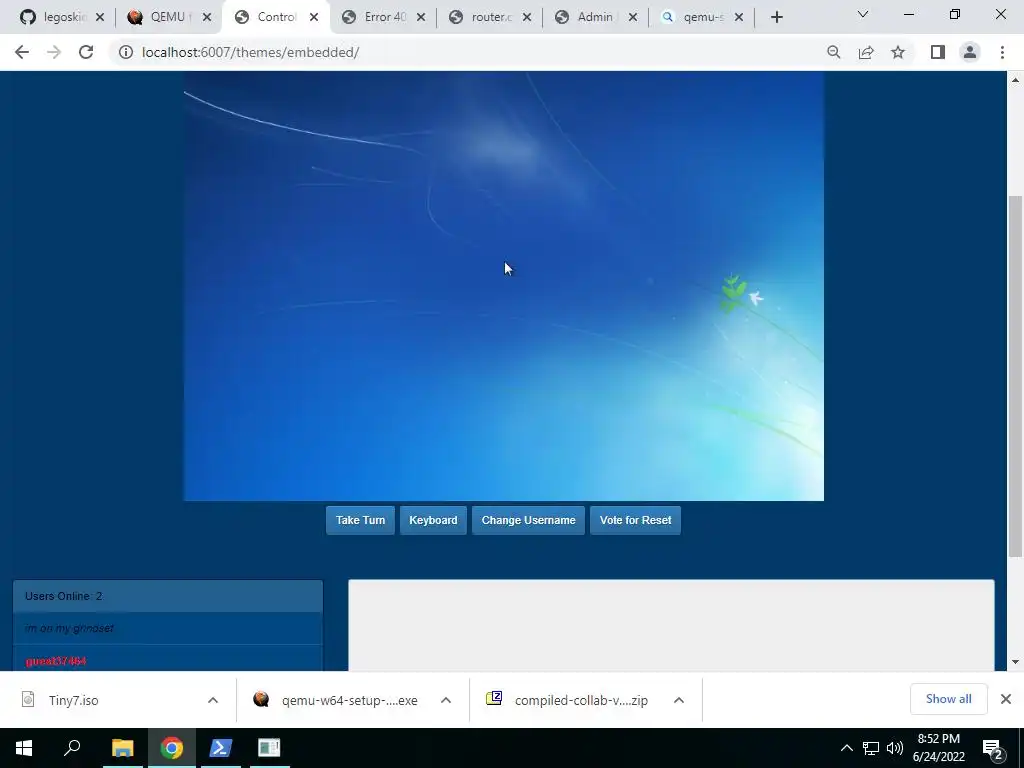This screenshot has height=768, width=1024.
Task: Toggle browser side panel
Action: click(x=938, y=52)
